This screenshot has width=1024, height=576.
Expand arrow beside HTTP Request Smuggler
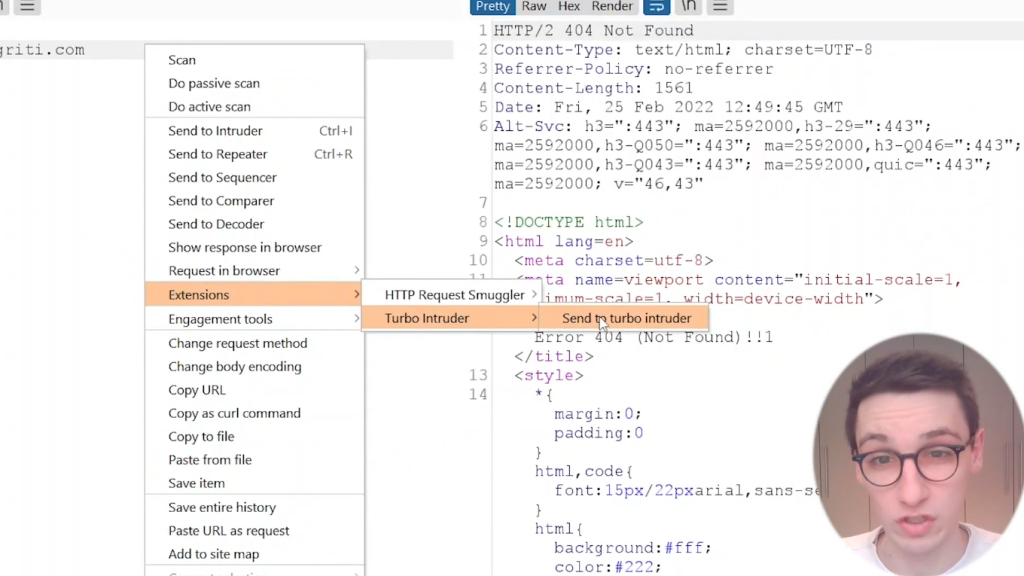coord(534,295)
